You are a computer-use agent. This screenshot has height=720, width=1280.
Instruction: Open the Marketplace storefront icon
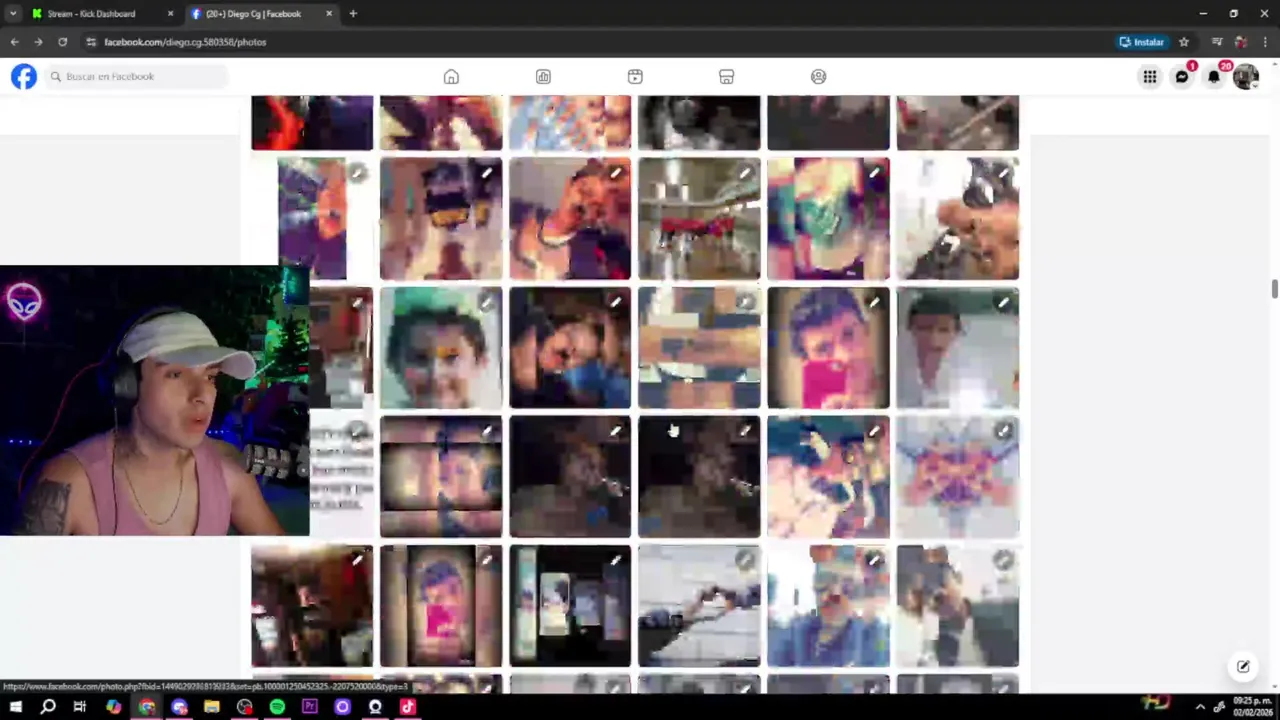point(727,77)
